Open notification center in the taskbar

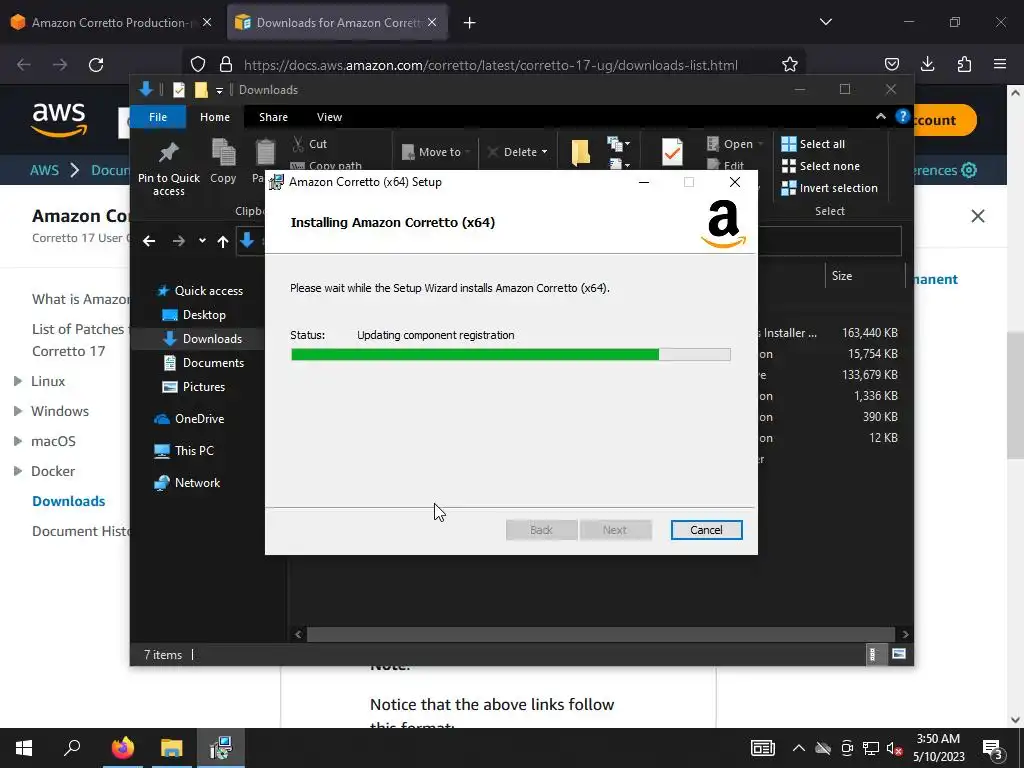point(993,750)
